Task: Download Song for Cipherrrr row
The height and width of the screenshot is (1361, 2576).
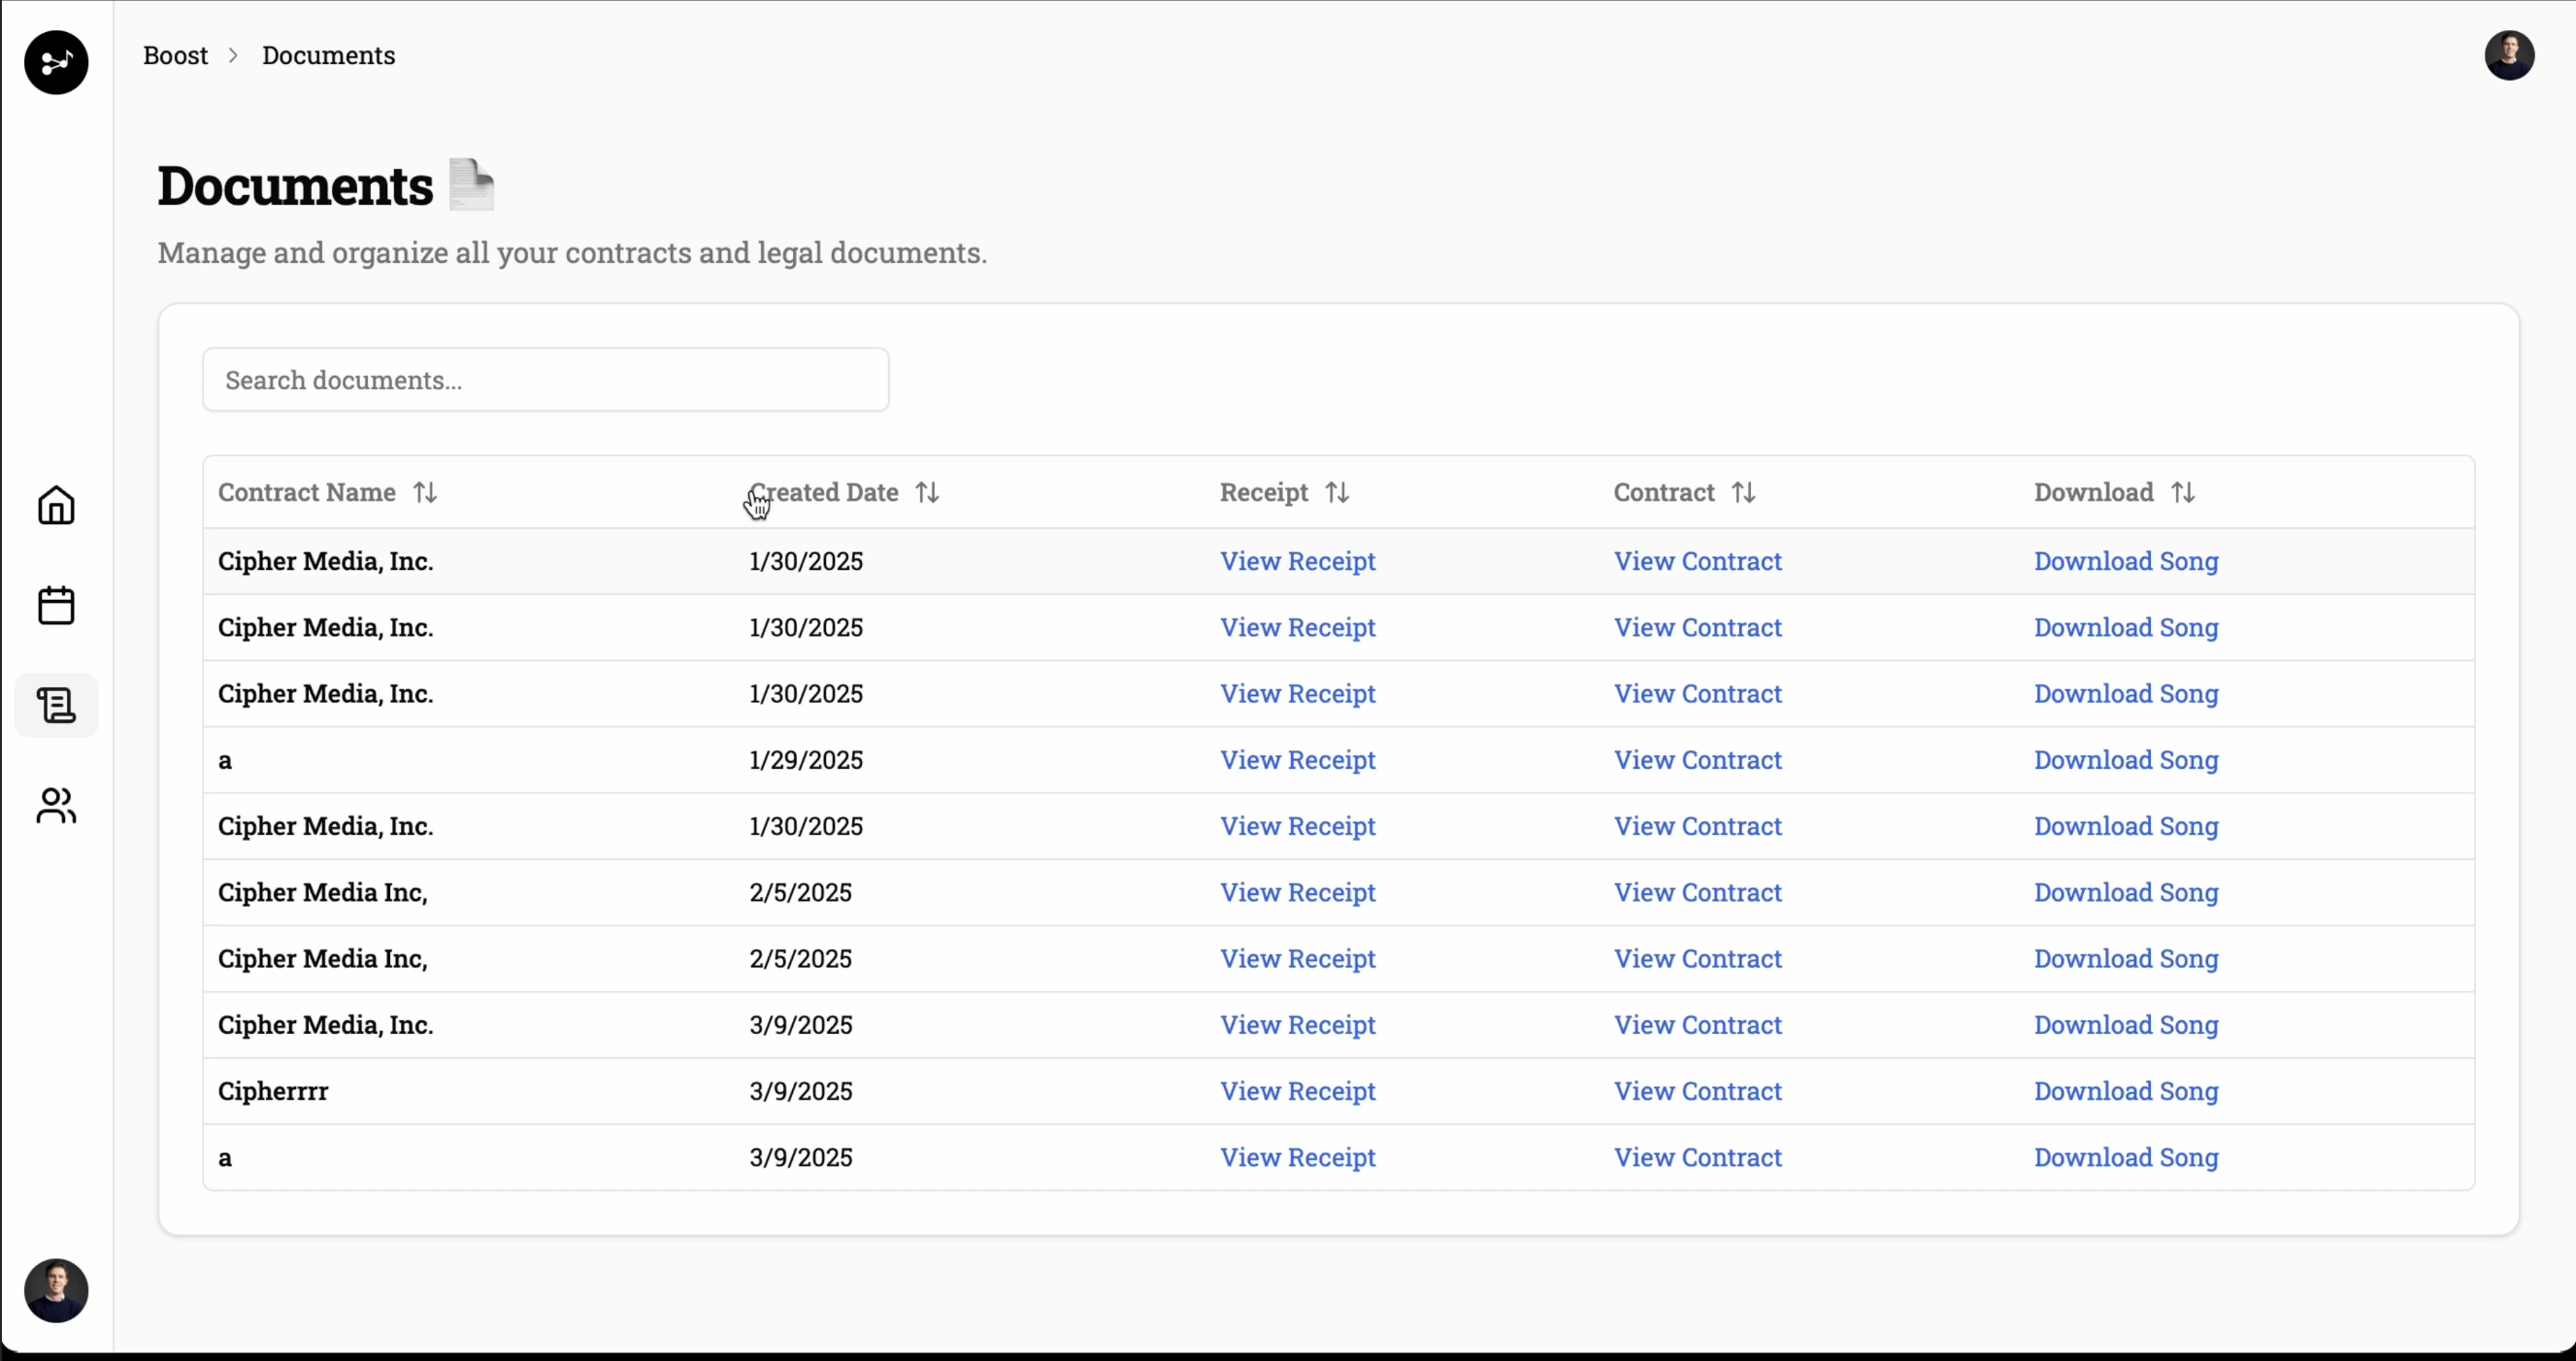Action: [x=2126, y=1091]
